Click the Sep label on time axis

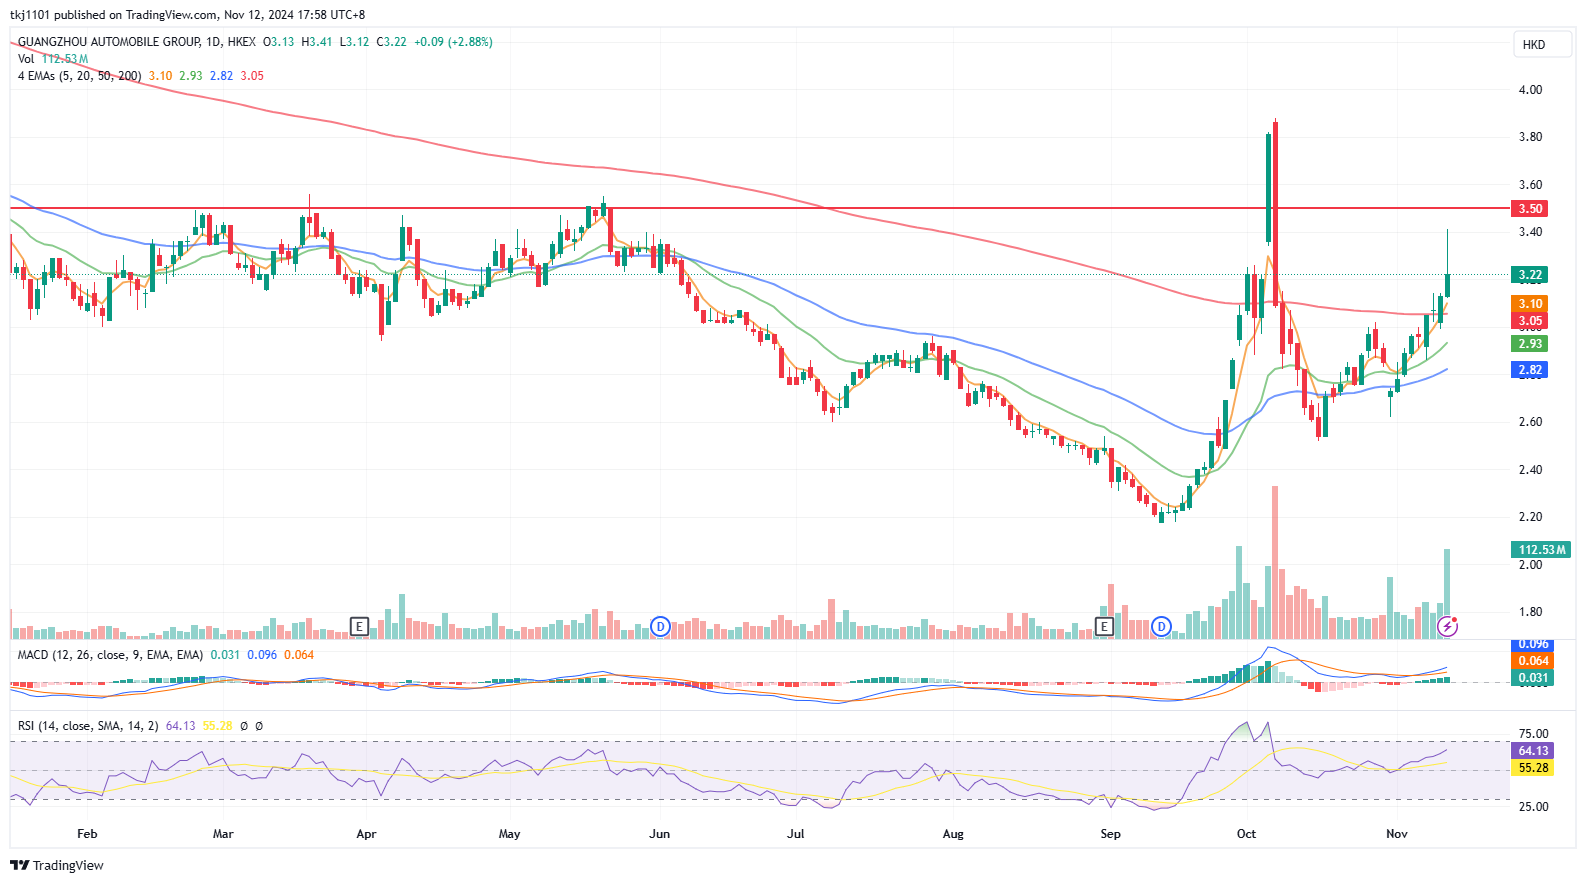tap(1110, 834)
